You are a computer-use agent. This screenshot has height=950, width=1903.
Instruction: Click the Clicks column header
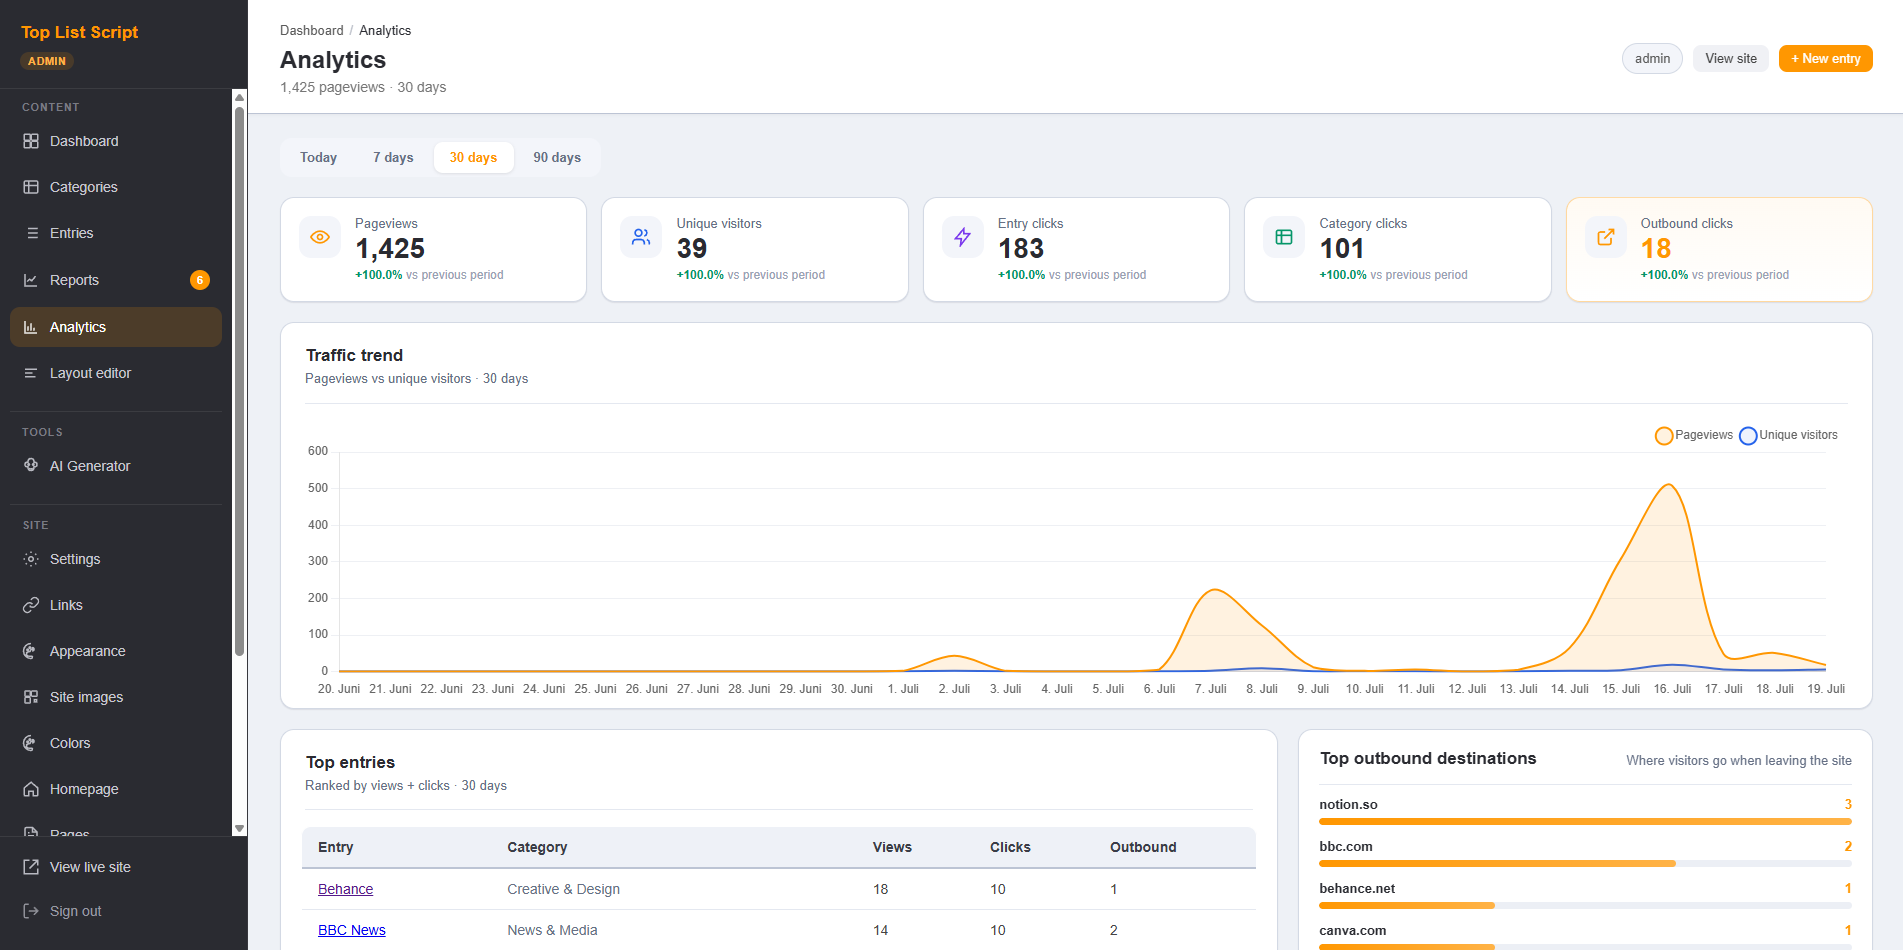[1010, 847]
